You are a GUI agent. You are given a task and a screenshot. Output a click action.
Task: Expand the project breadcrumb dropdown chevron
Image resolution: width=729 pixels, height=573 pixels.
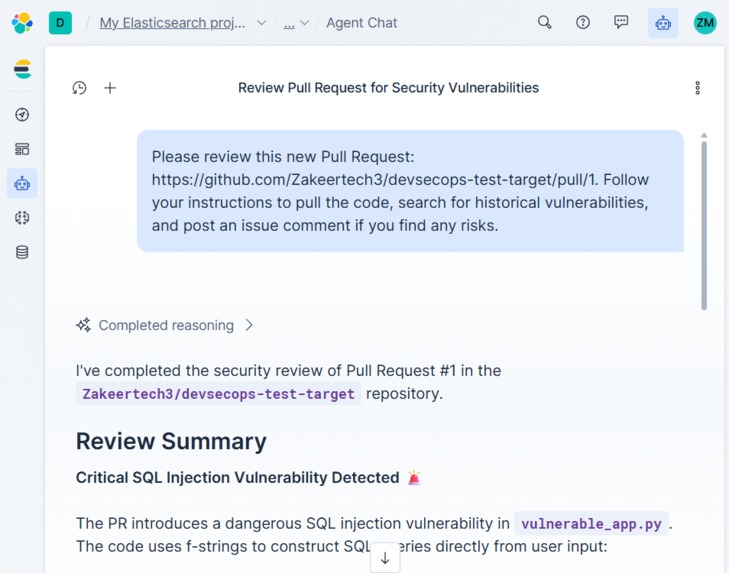point(262,23)
